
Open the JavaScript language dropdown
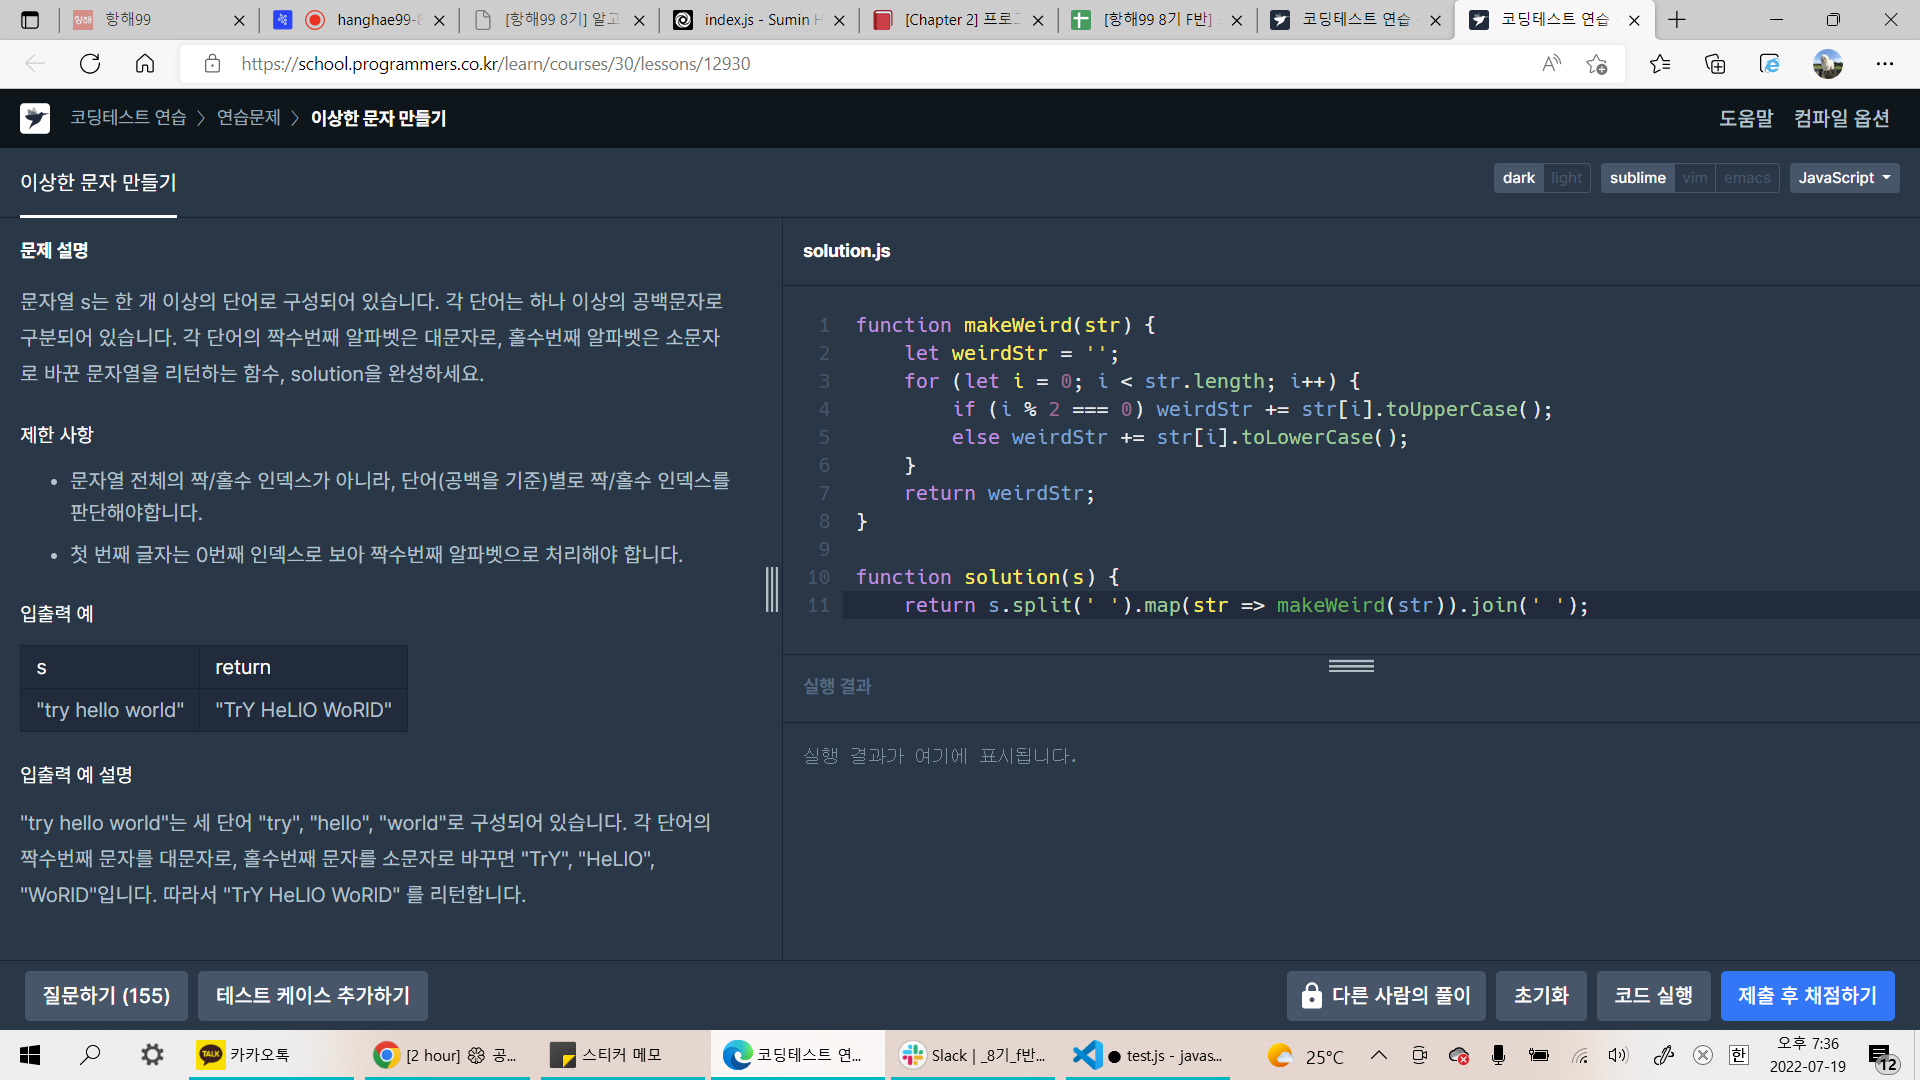click(1843, 178)
